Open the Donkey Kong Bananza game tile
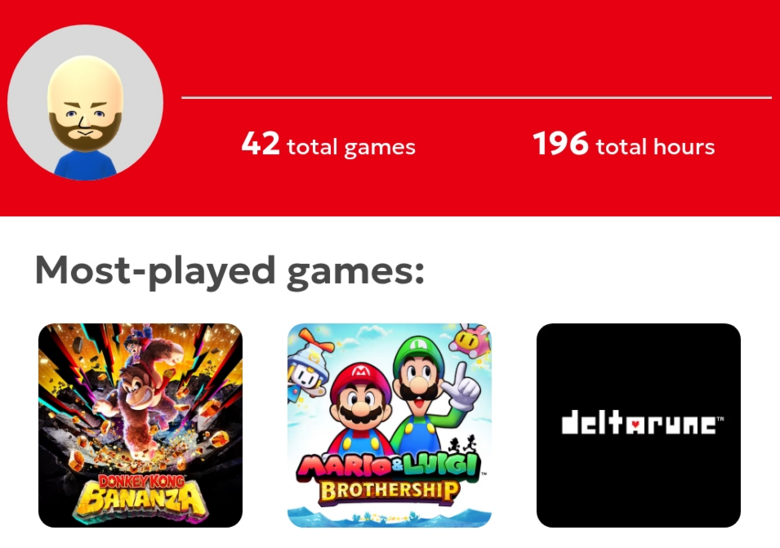The image size is (780, 548). point(140,425)
